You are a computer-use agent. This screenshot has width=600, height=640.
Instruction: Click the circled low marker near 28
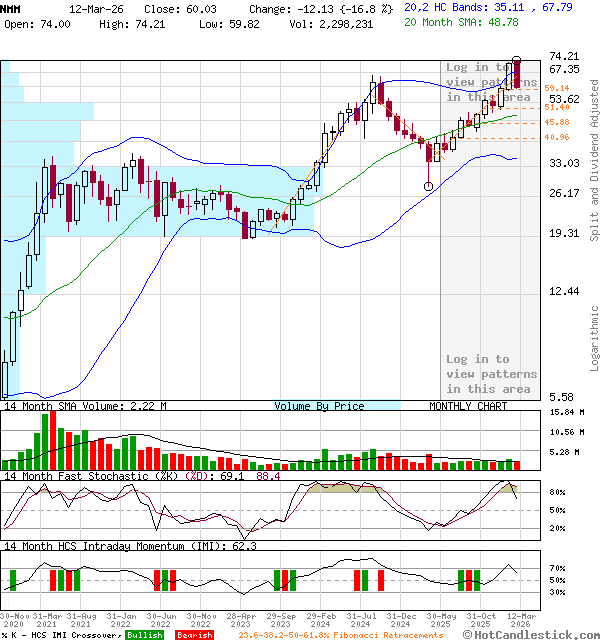[x=428, y=186]
